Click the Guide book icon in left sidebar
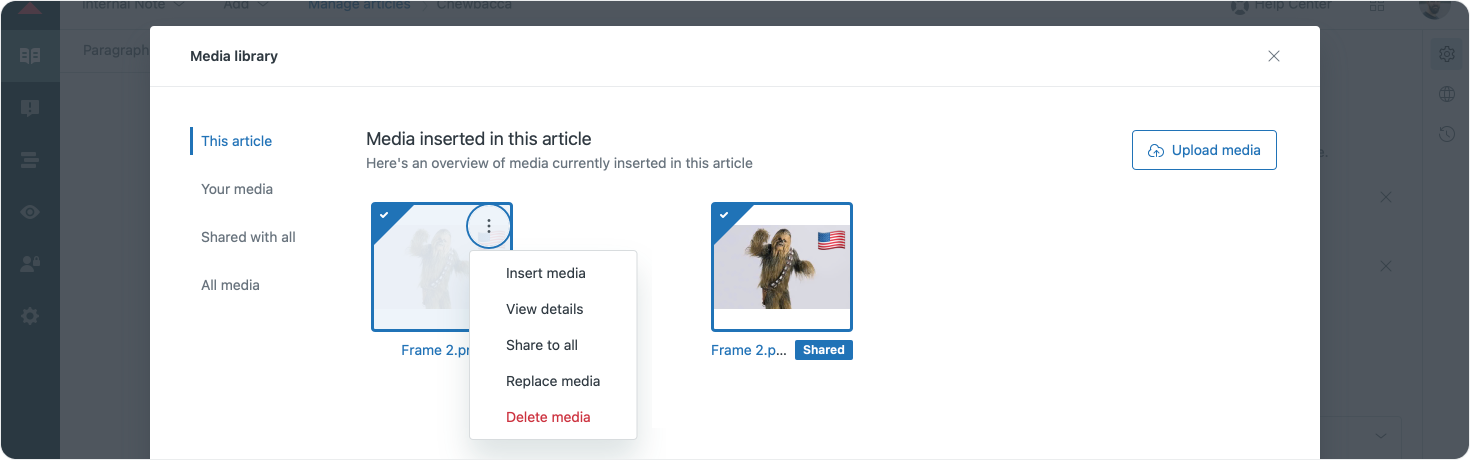The width and height of the screenshot is (1470, 460). [30, 56]
